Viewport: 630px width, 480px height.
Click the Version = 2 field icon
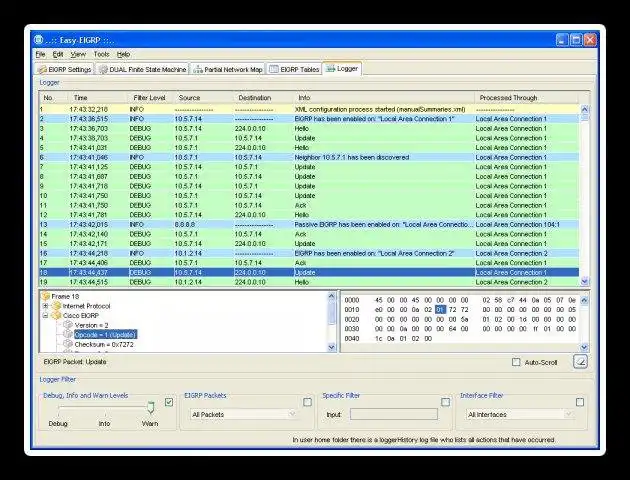click(x=68, y=325)
